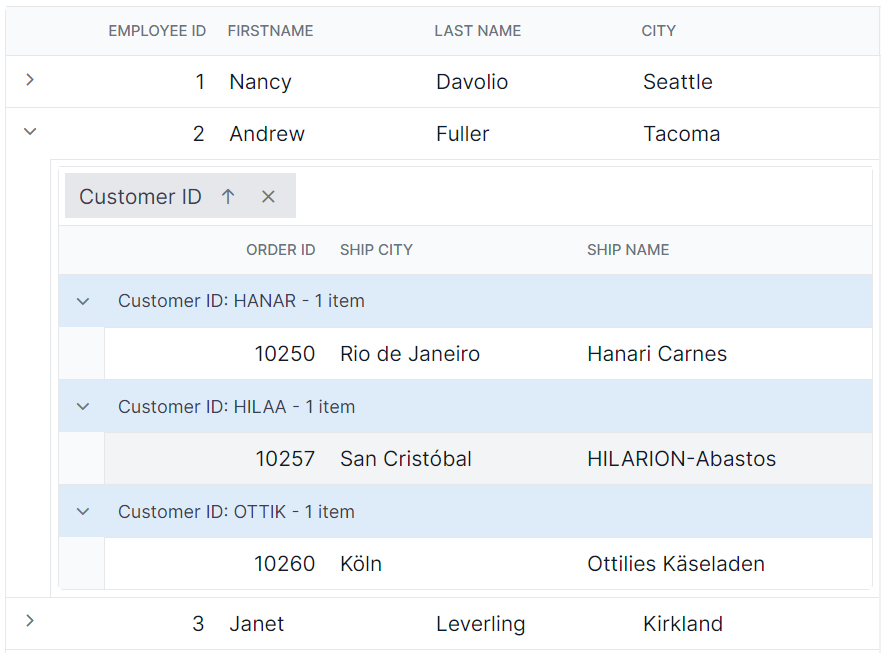Viewport: 881px width, 653px height.
Task: Expand Janet Leverling's detail row
Action: 30,622
